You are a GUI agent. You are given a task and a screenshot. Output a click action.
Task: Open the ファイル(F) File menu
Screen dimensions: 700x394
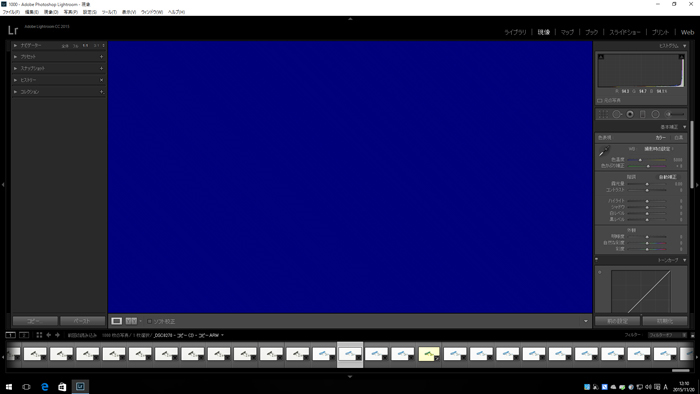tap(11, 12)
